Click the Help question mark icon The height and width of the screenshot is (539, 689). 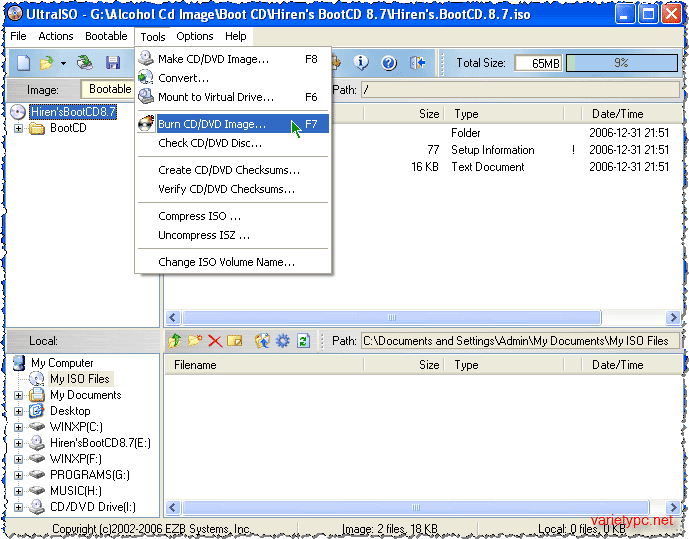[x=389, y=63]
